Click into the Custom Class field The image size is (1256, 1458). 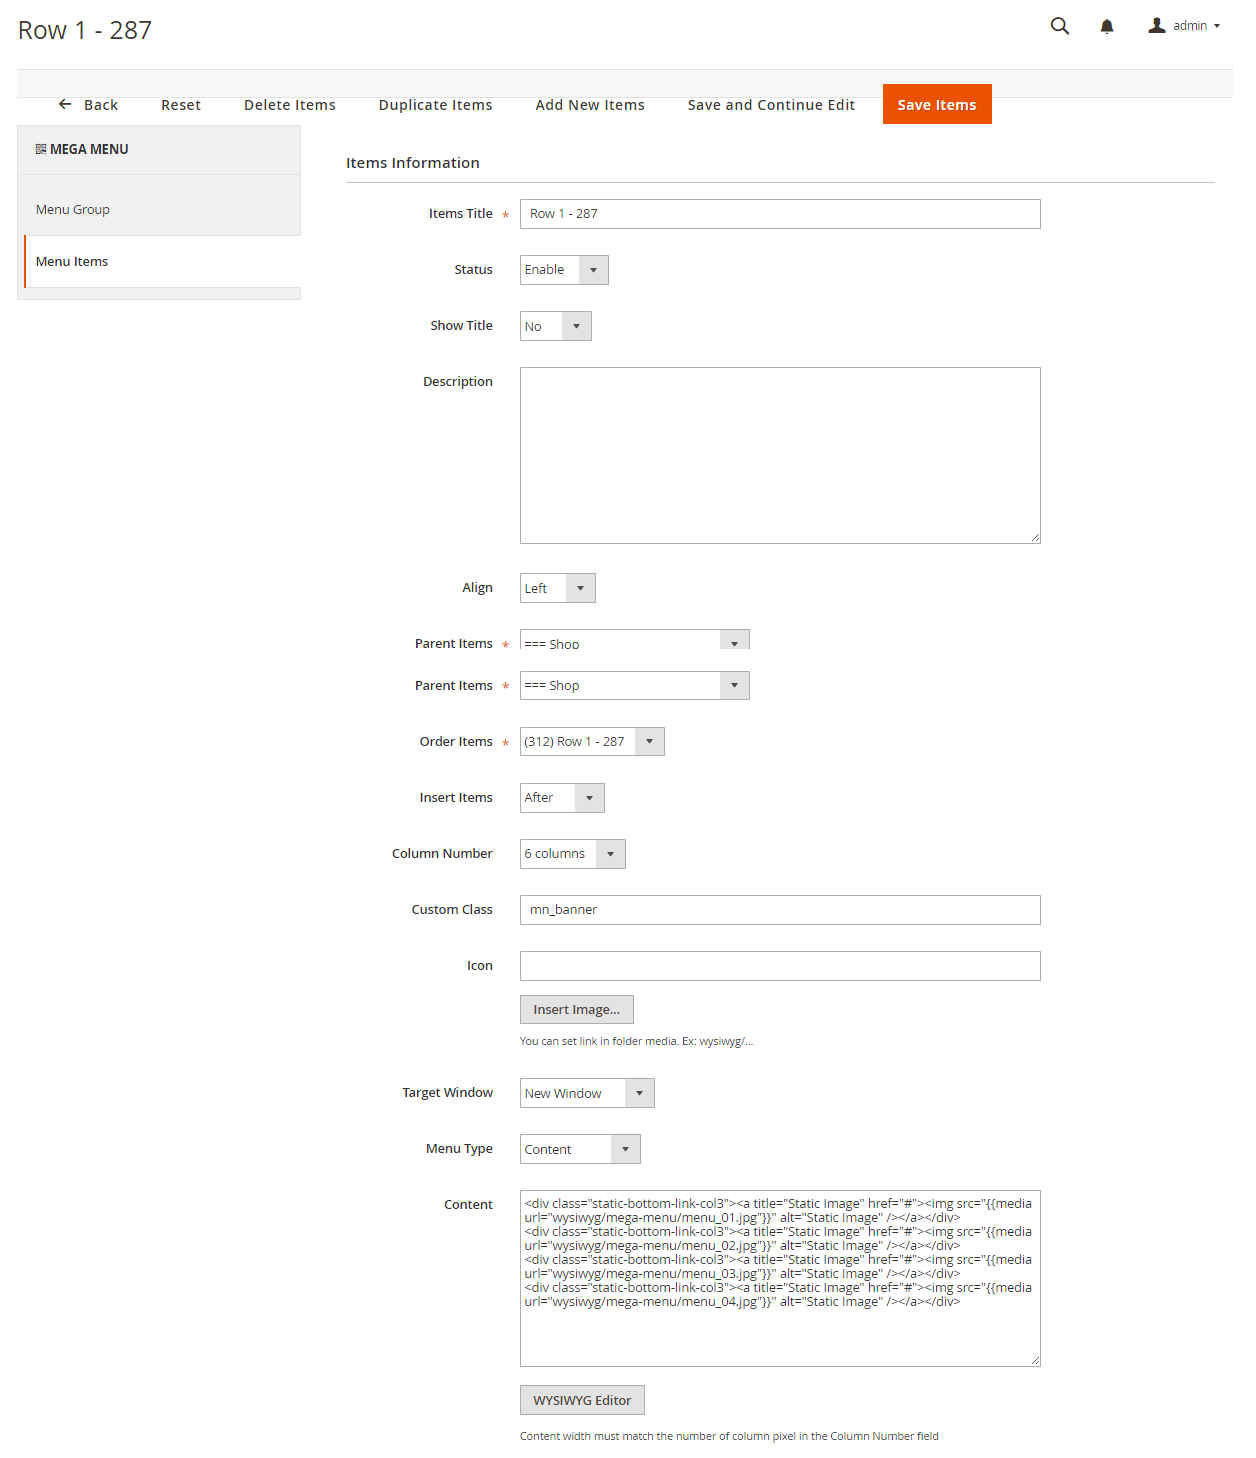click(x=779, y=910)
